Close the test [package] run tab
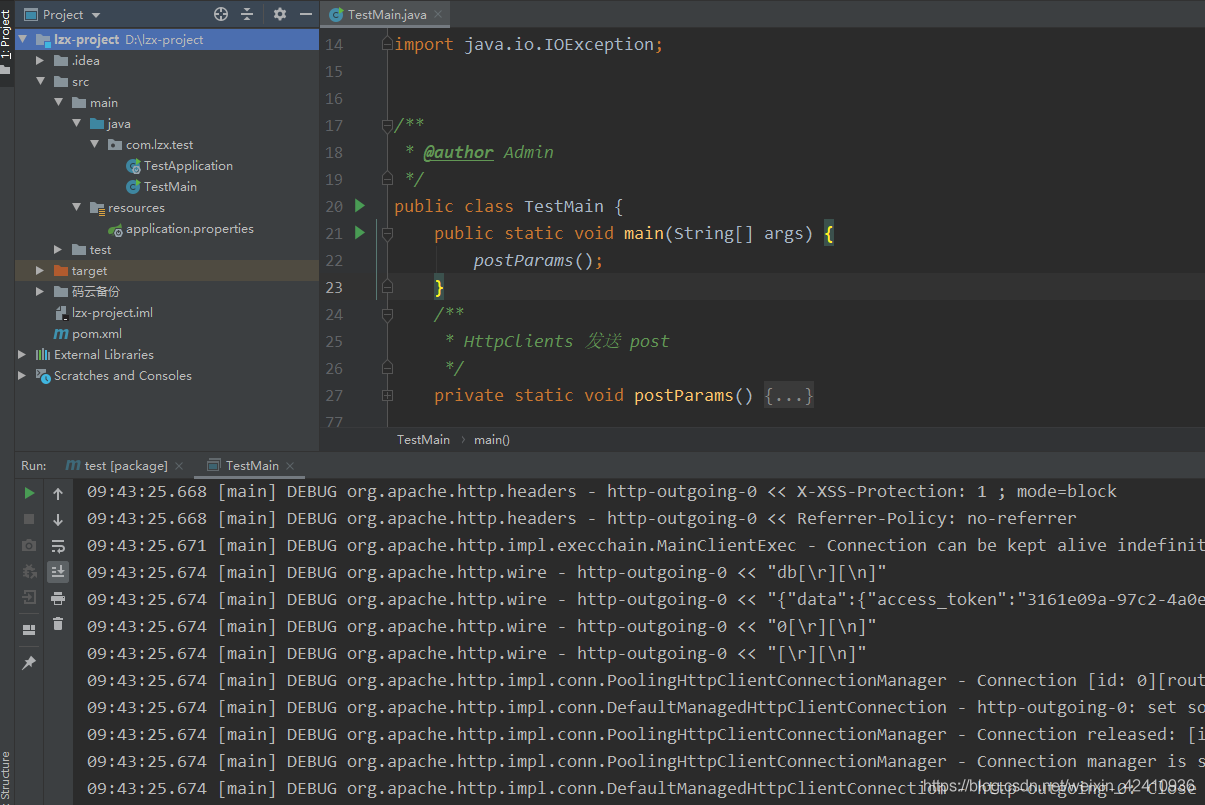Image resolution: width=1205 pixels, height=805 pixels. (179, 466)
